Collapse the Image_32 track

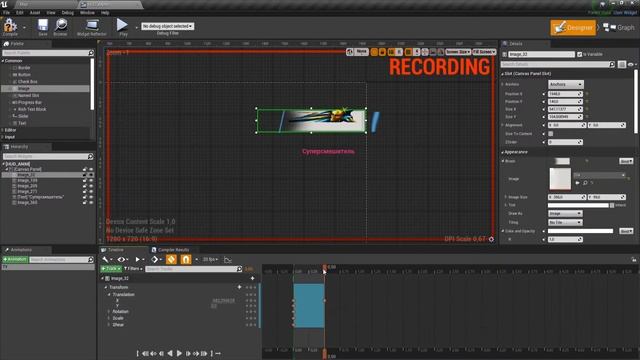tap(102, 278)
